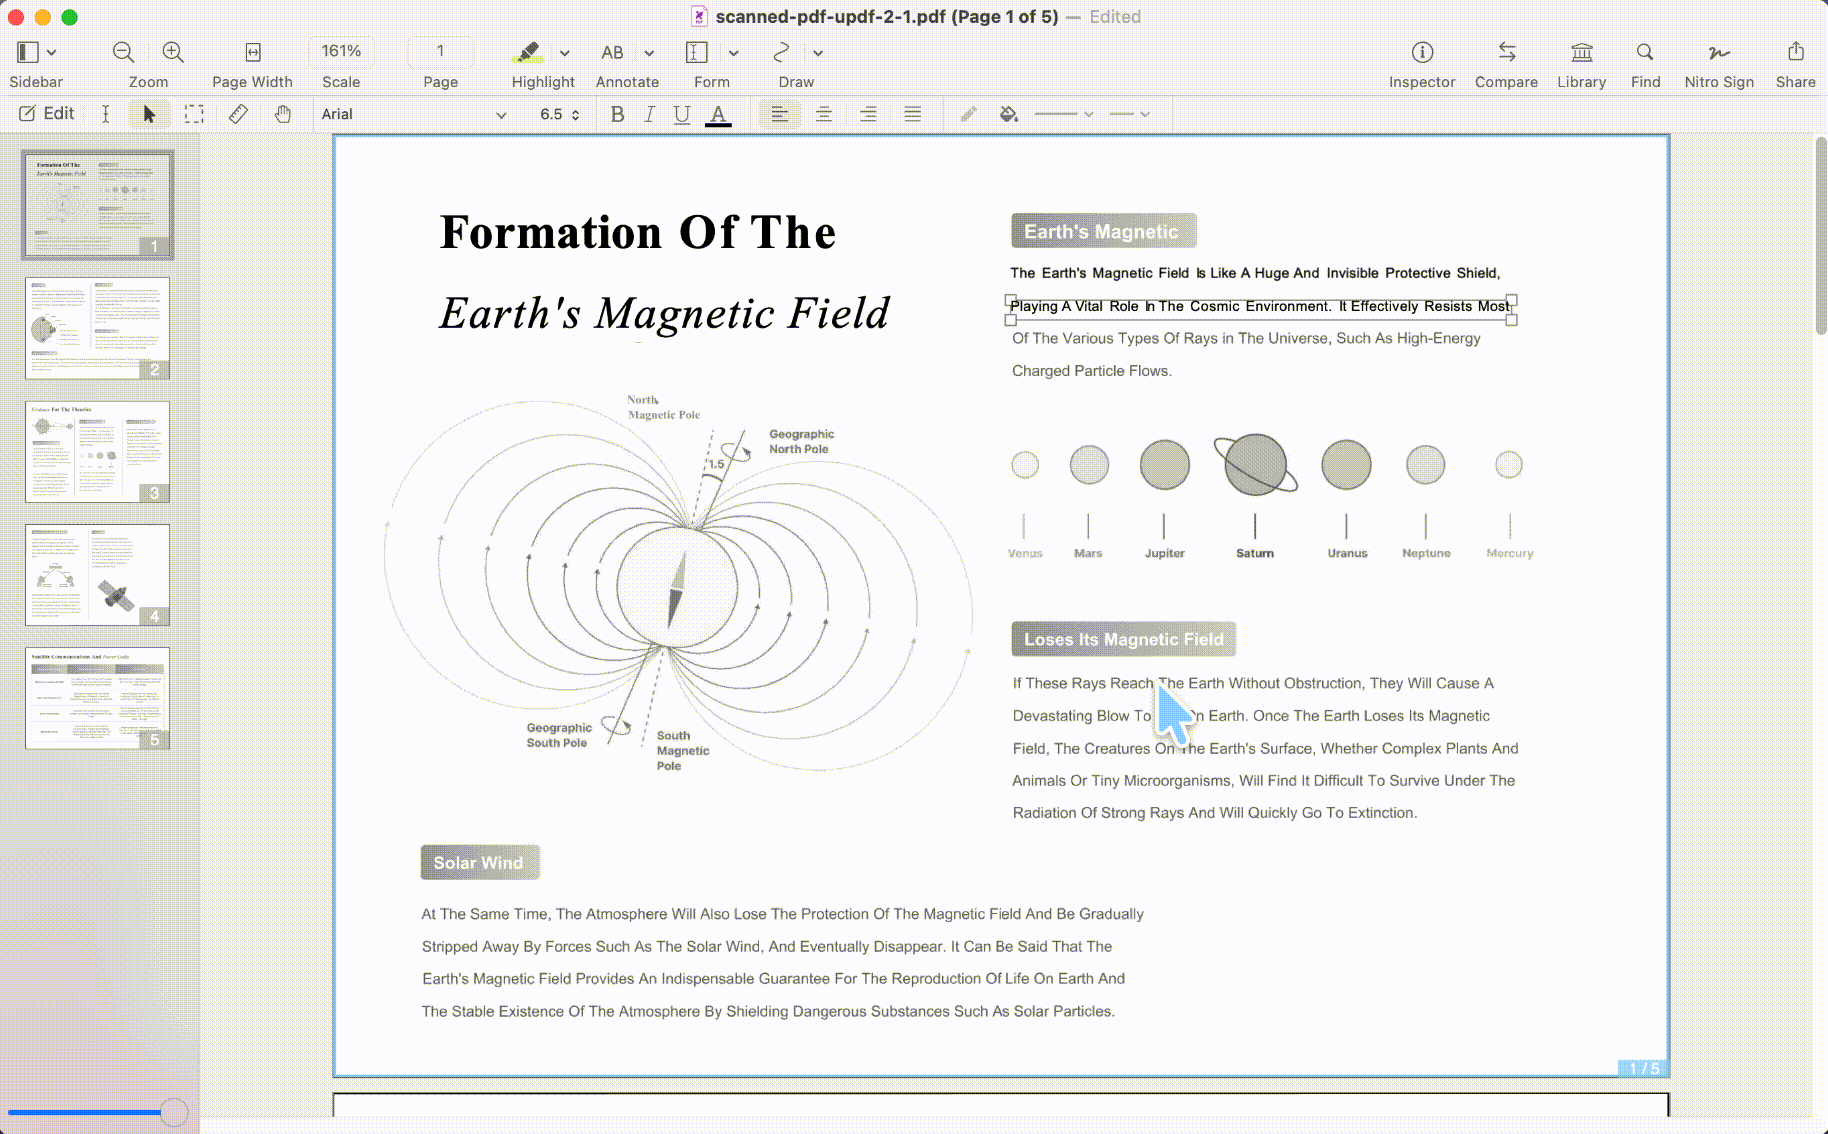
Task: Click the Earth's Magnetic heading box
Action: 1104,231
